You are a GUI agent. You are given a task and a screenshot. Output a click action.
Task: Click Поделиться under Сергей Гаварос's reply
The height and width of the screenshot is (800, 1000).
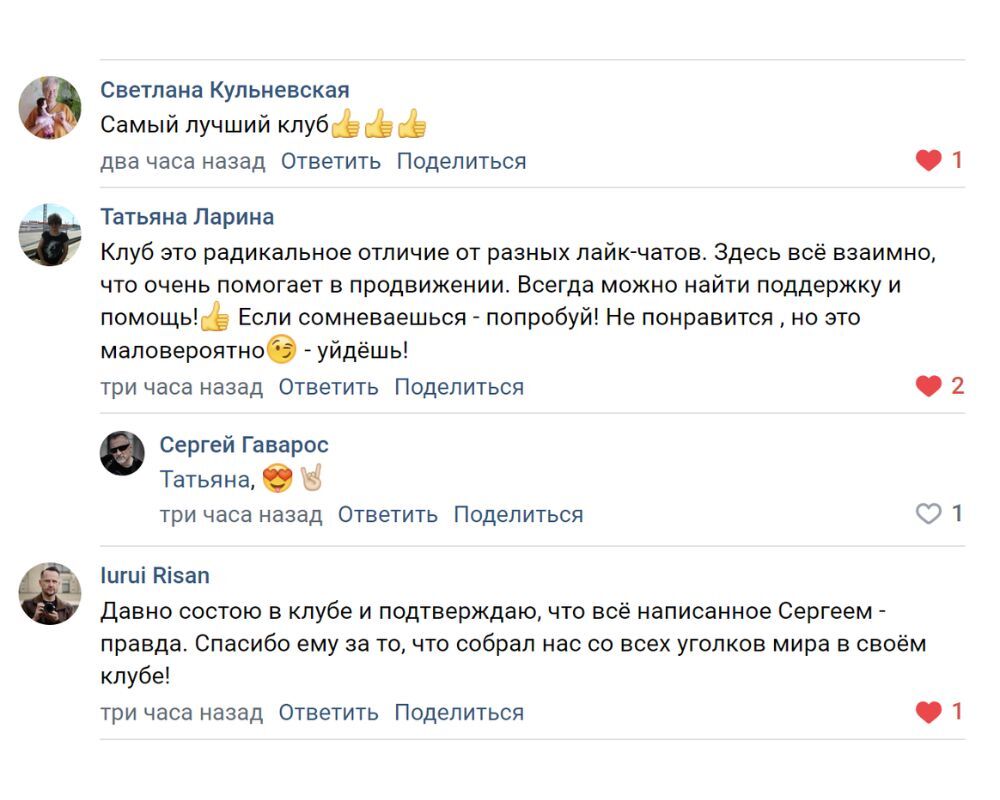pyautogui.click(x=518, y=515)
